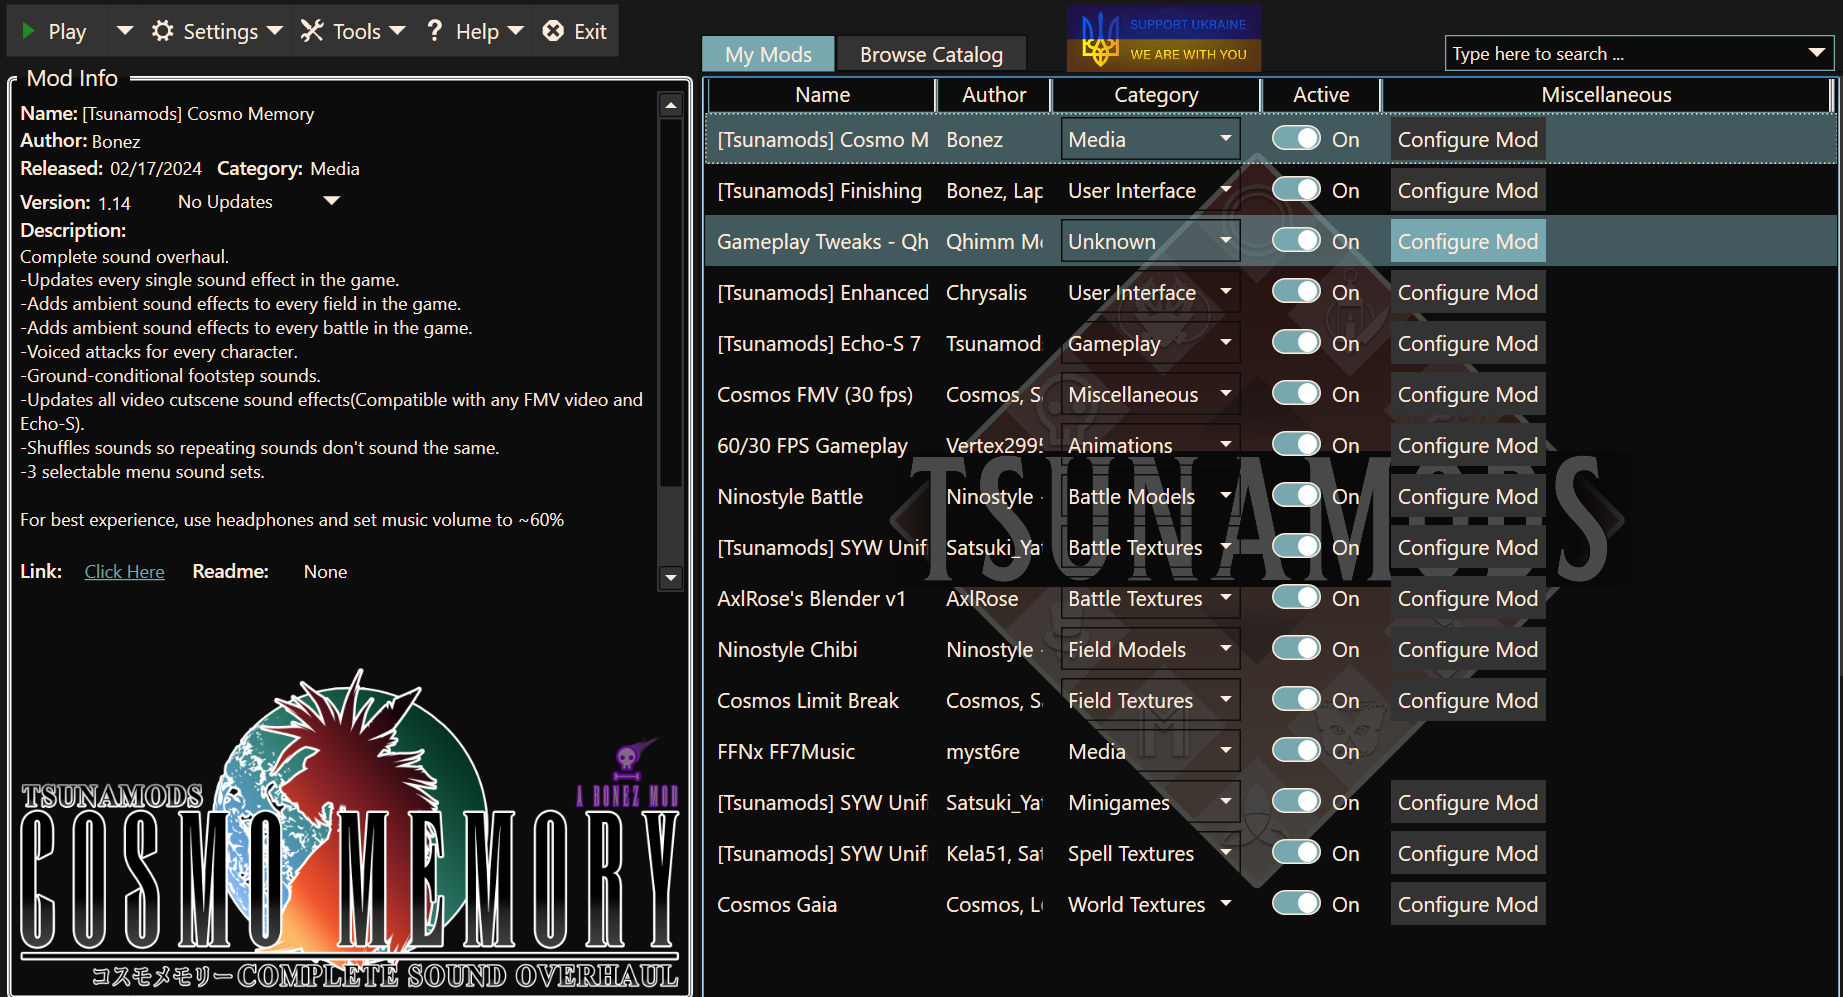This screenshot has width=1843, height=997.
Task: Switch to the My Mods tab
Action: [x=768, y=54]
